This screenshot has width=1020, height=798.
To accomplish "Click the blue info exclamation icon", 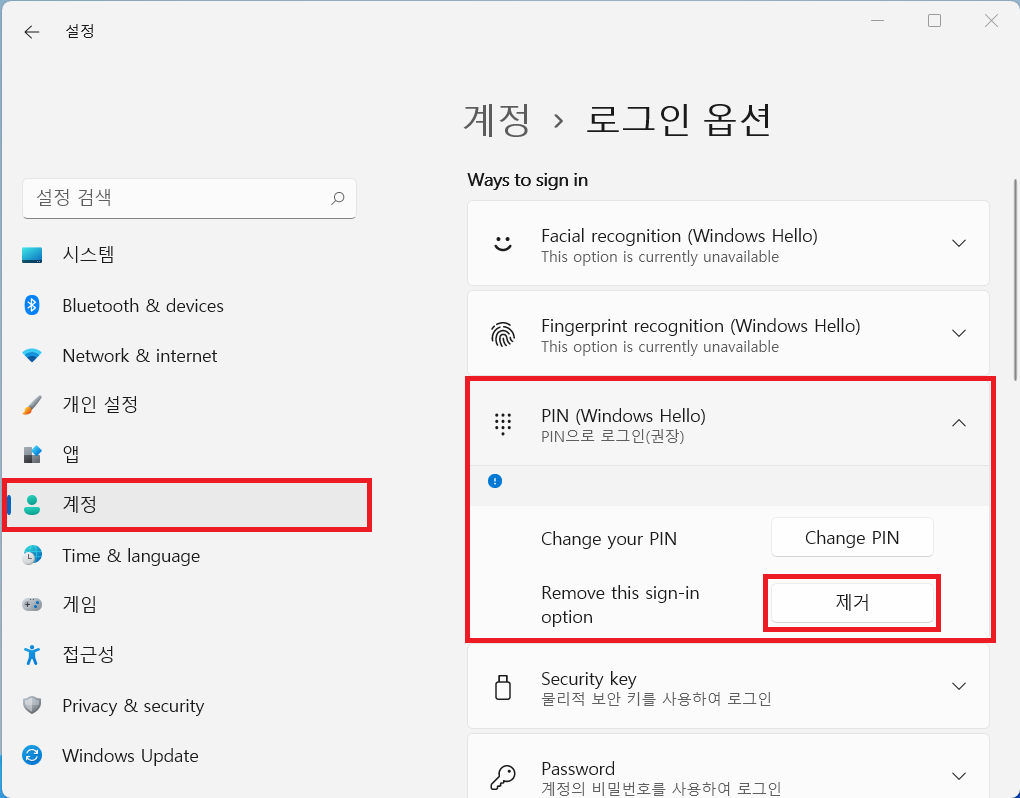I will click(495, 481).
